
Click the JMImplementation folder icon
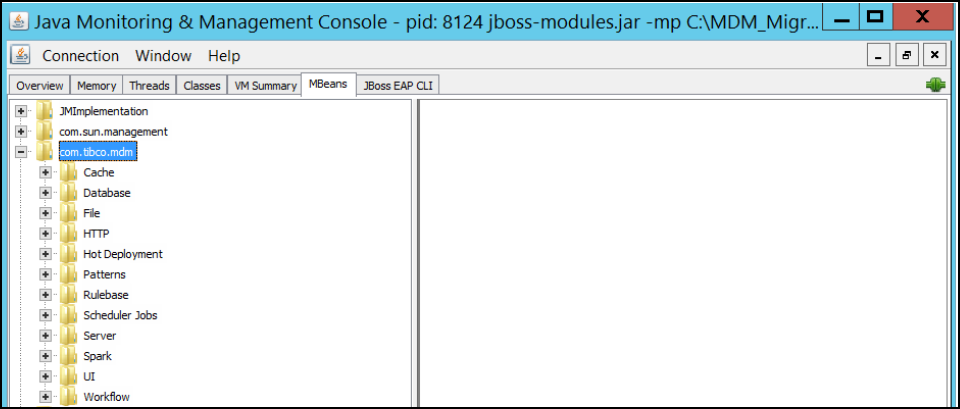(45, 111)
